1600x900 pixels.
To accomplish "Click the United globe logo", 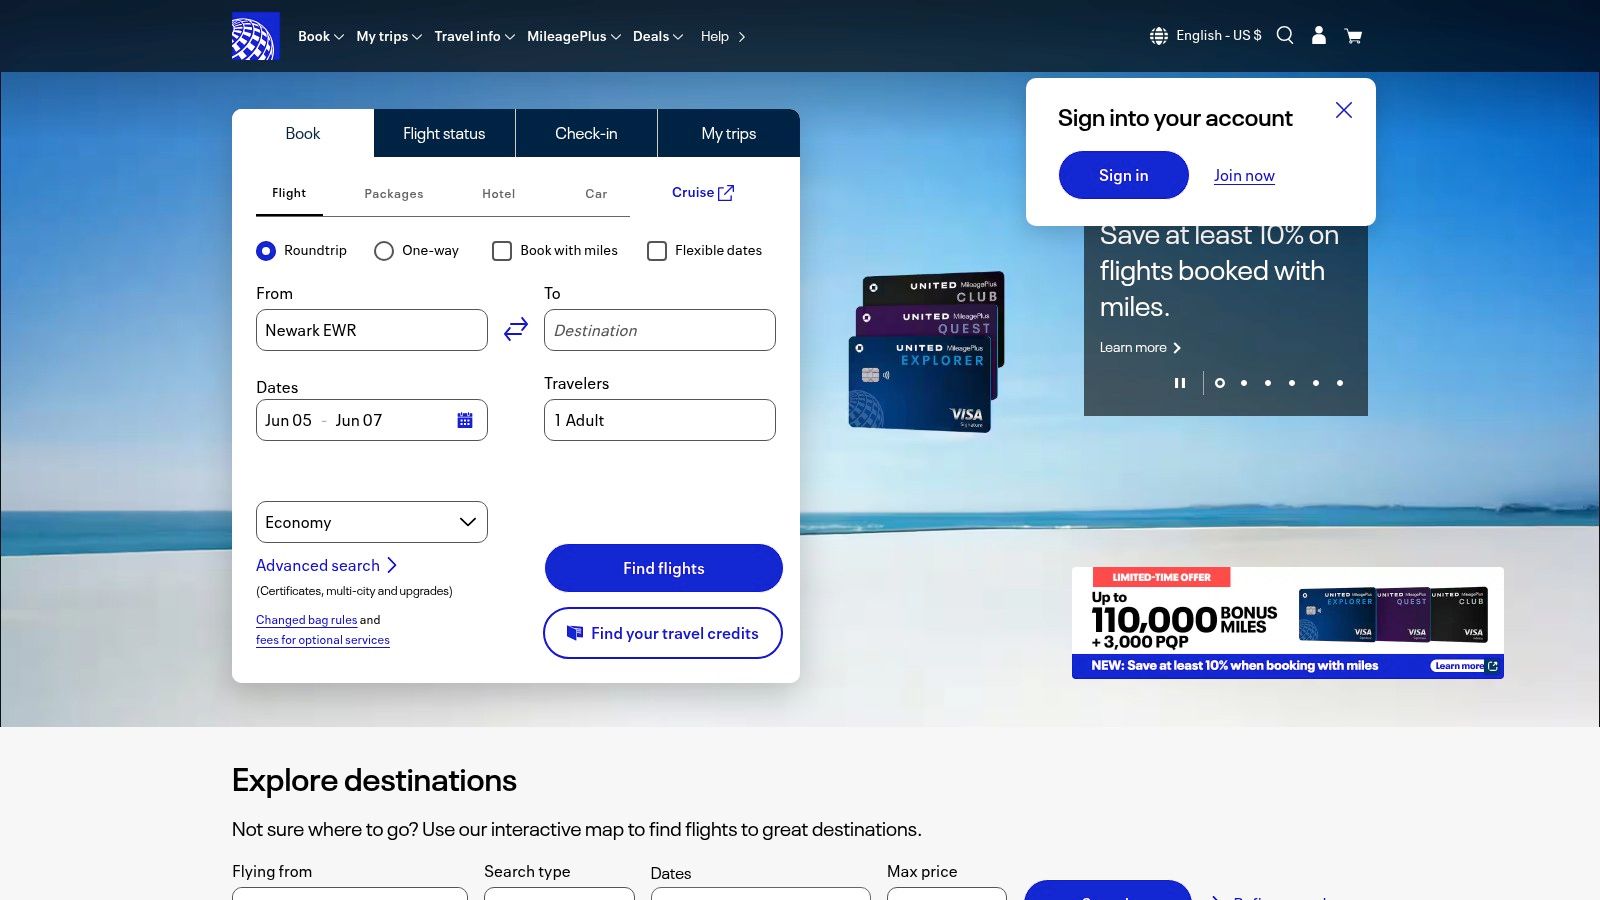I will (x=256, y=35).
